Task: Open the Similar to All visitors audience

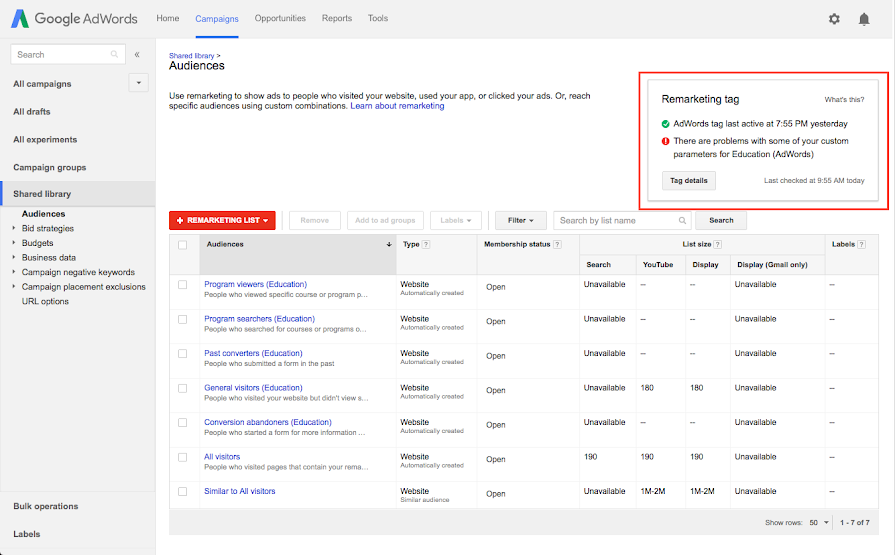Action: (240, 491)
